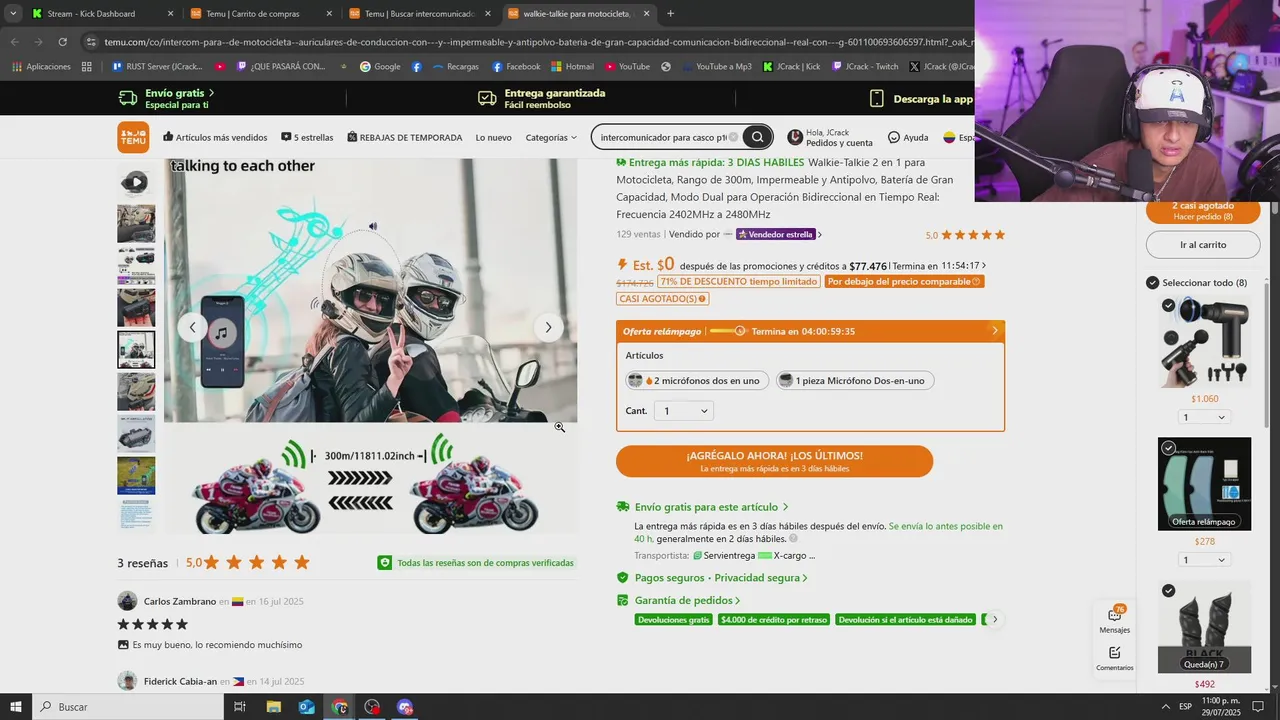
Task: Open JCrack account Pedidos y cuenta
Action: pos(830,137)
